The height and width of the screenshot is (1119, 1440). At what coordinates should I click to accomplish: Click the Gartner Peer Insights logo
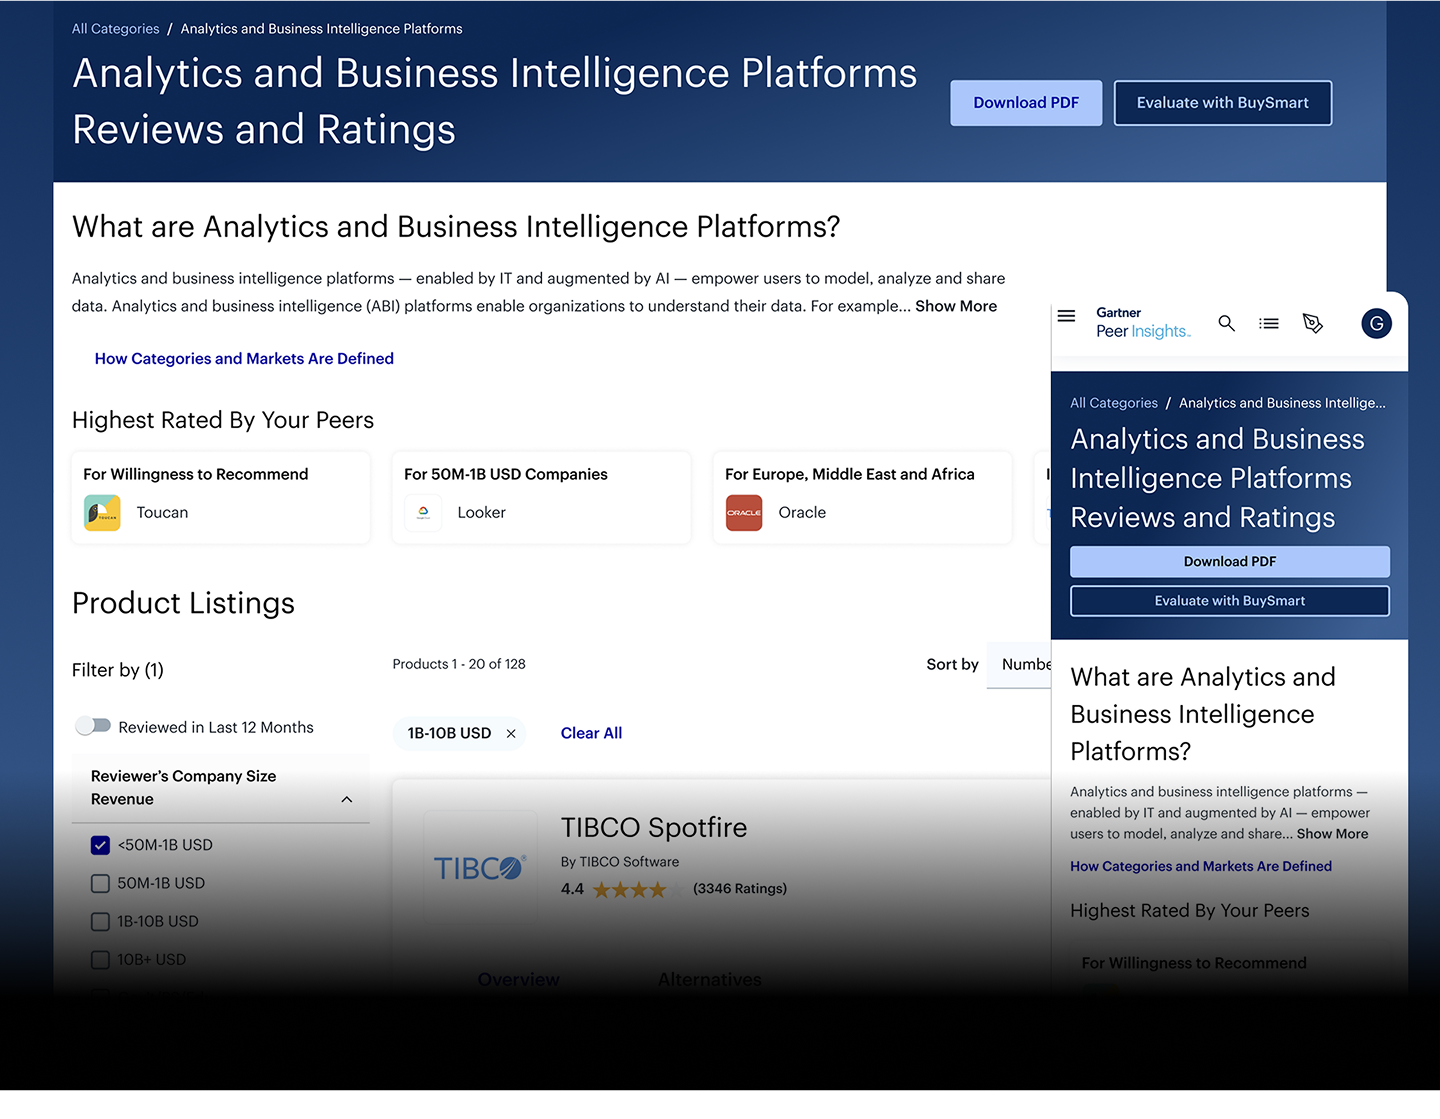pos(1143,323)
